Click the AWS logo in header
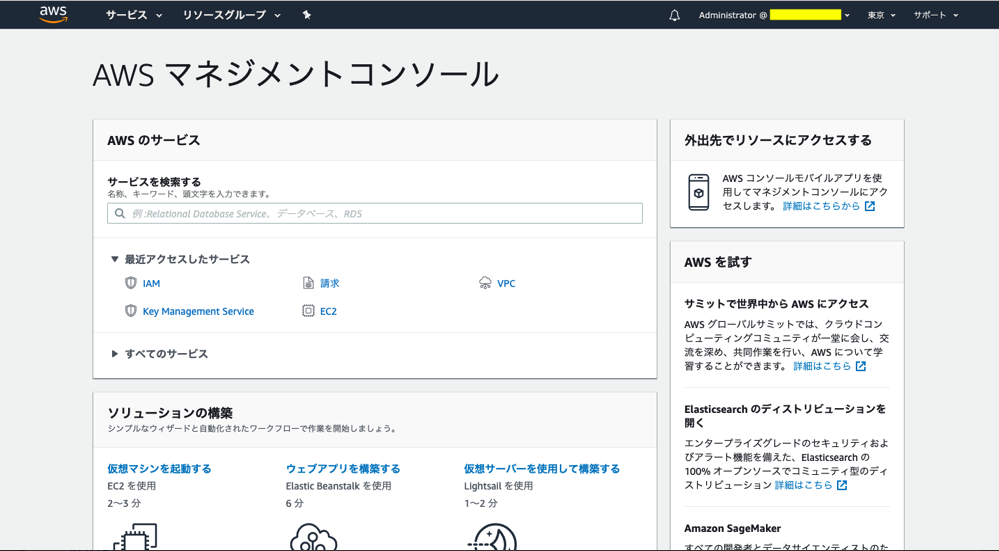999x551 pixels. click(53, 14)
